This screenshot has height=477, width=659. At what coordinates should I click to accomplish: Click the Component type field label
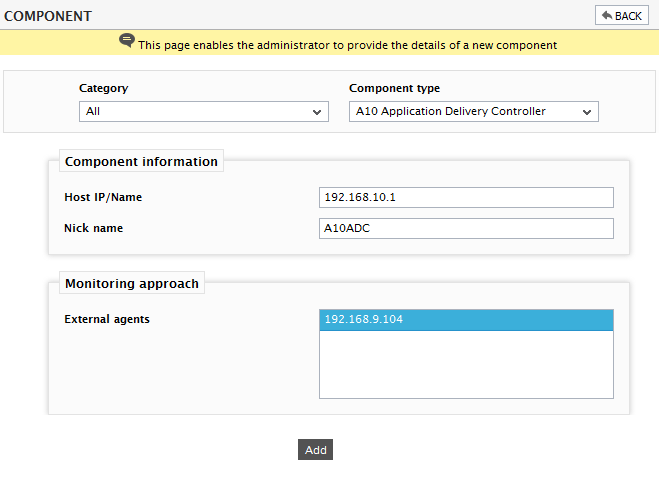(x=394, y=88)
